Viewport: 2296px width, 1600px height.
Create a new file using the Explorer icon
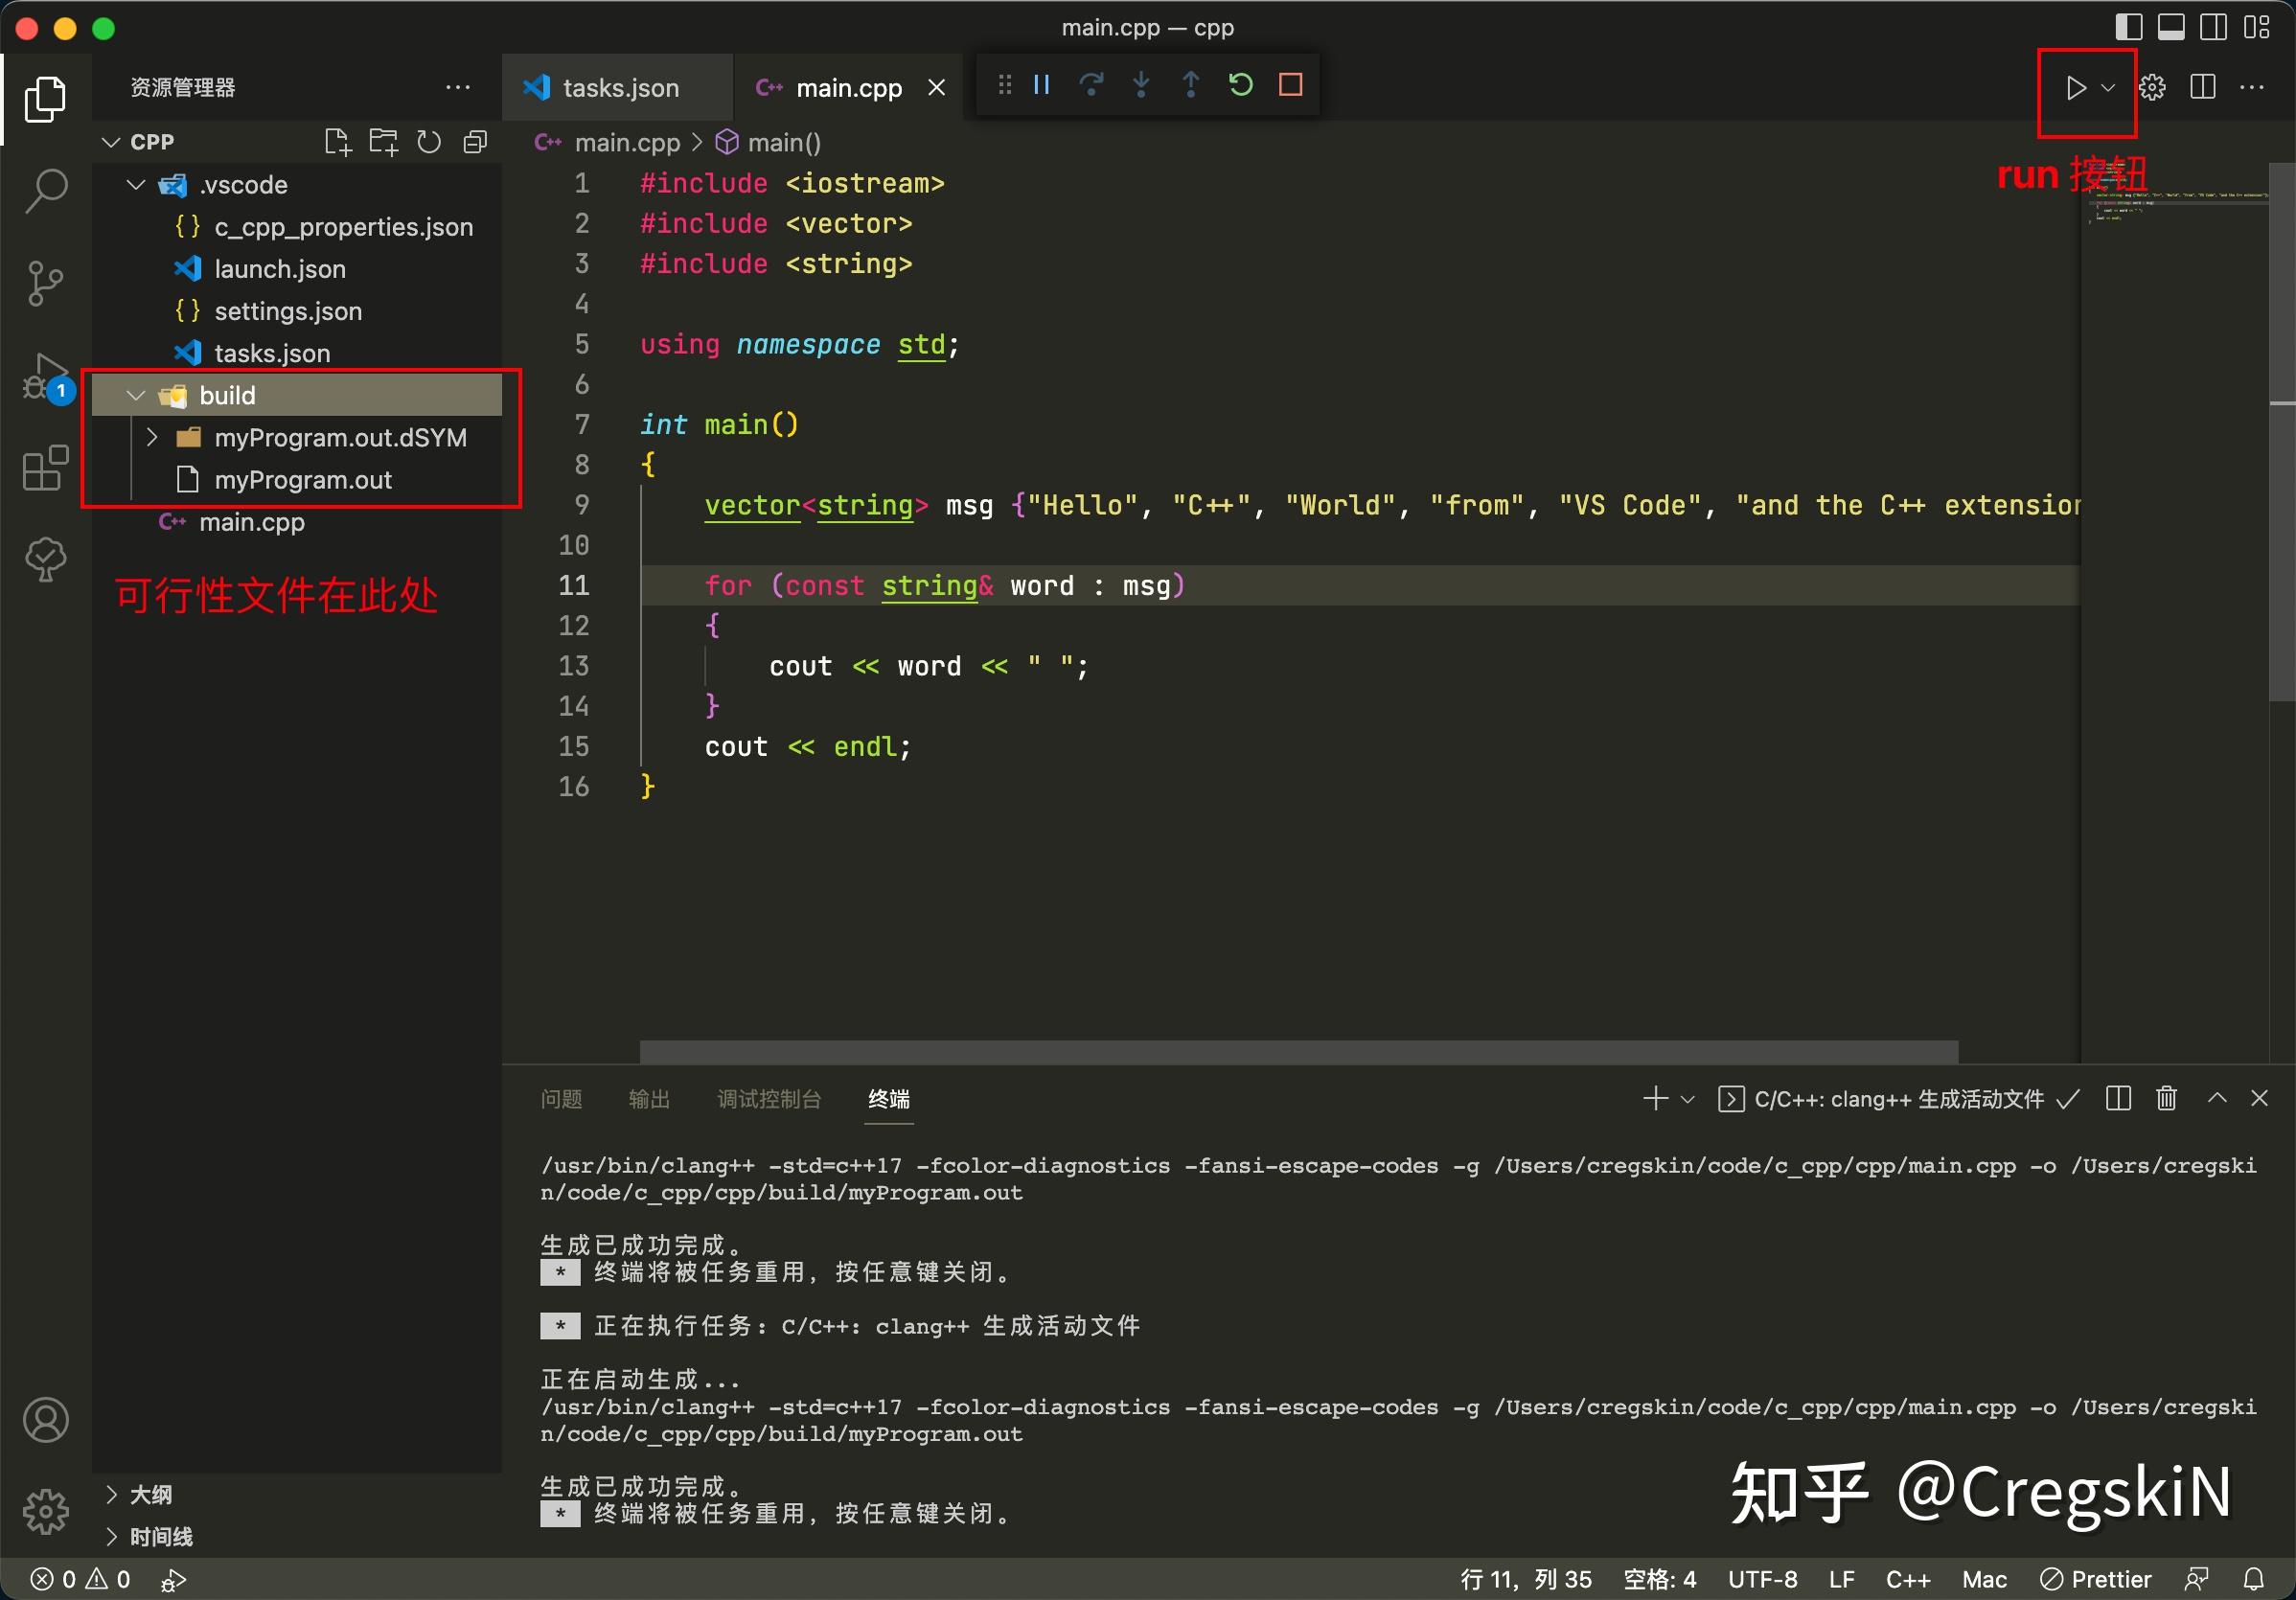338,141
